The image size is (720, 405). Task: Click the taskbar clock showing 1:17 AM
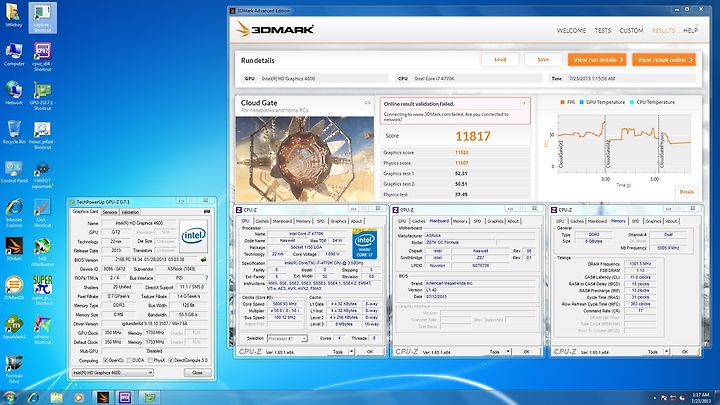[701, 398]
